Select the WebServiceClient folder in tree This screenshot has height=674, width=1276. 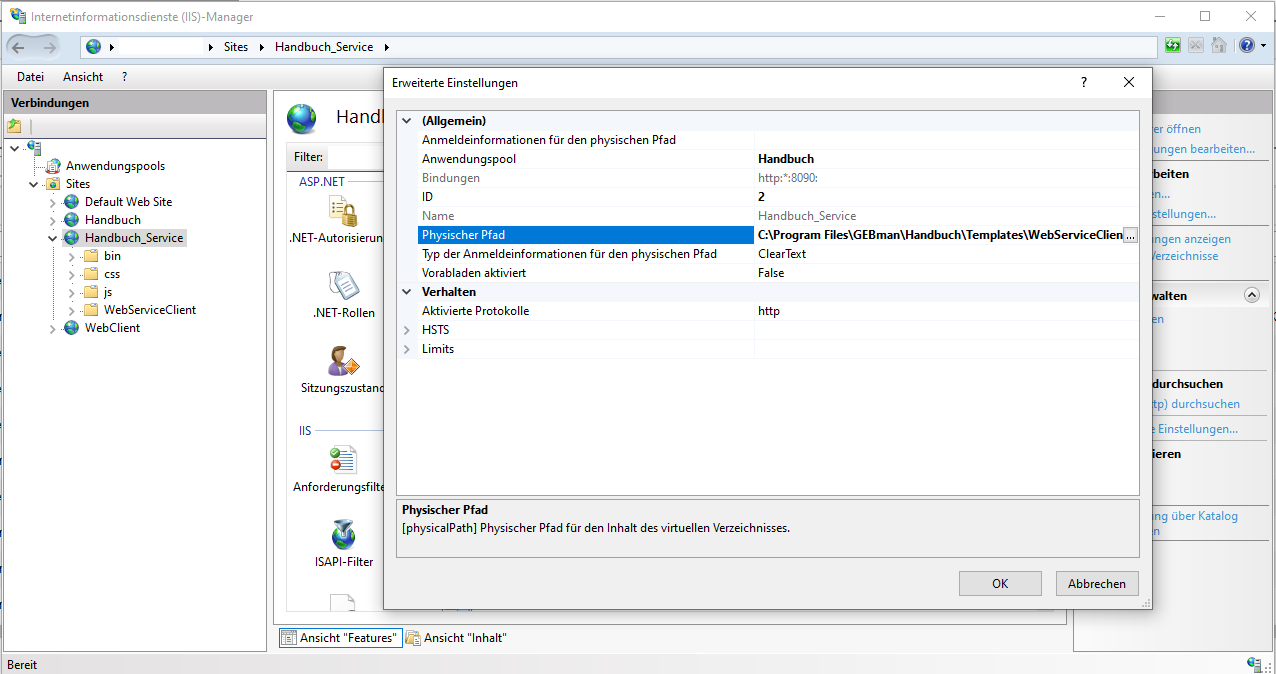[149, 310]
